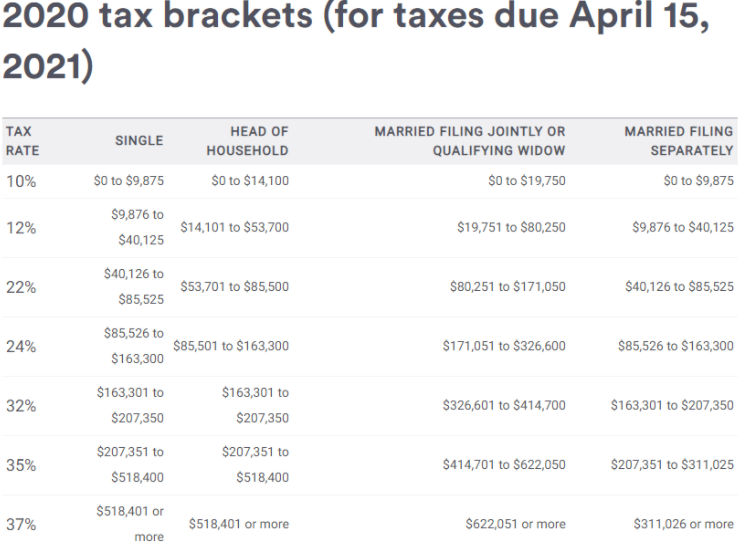
Task: Select the 12% tax rate cell
Action: click(x=20, y=228)
